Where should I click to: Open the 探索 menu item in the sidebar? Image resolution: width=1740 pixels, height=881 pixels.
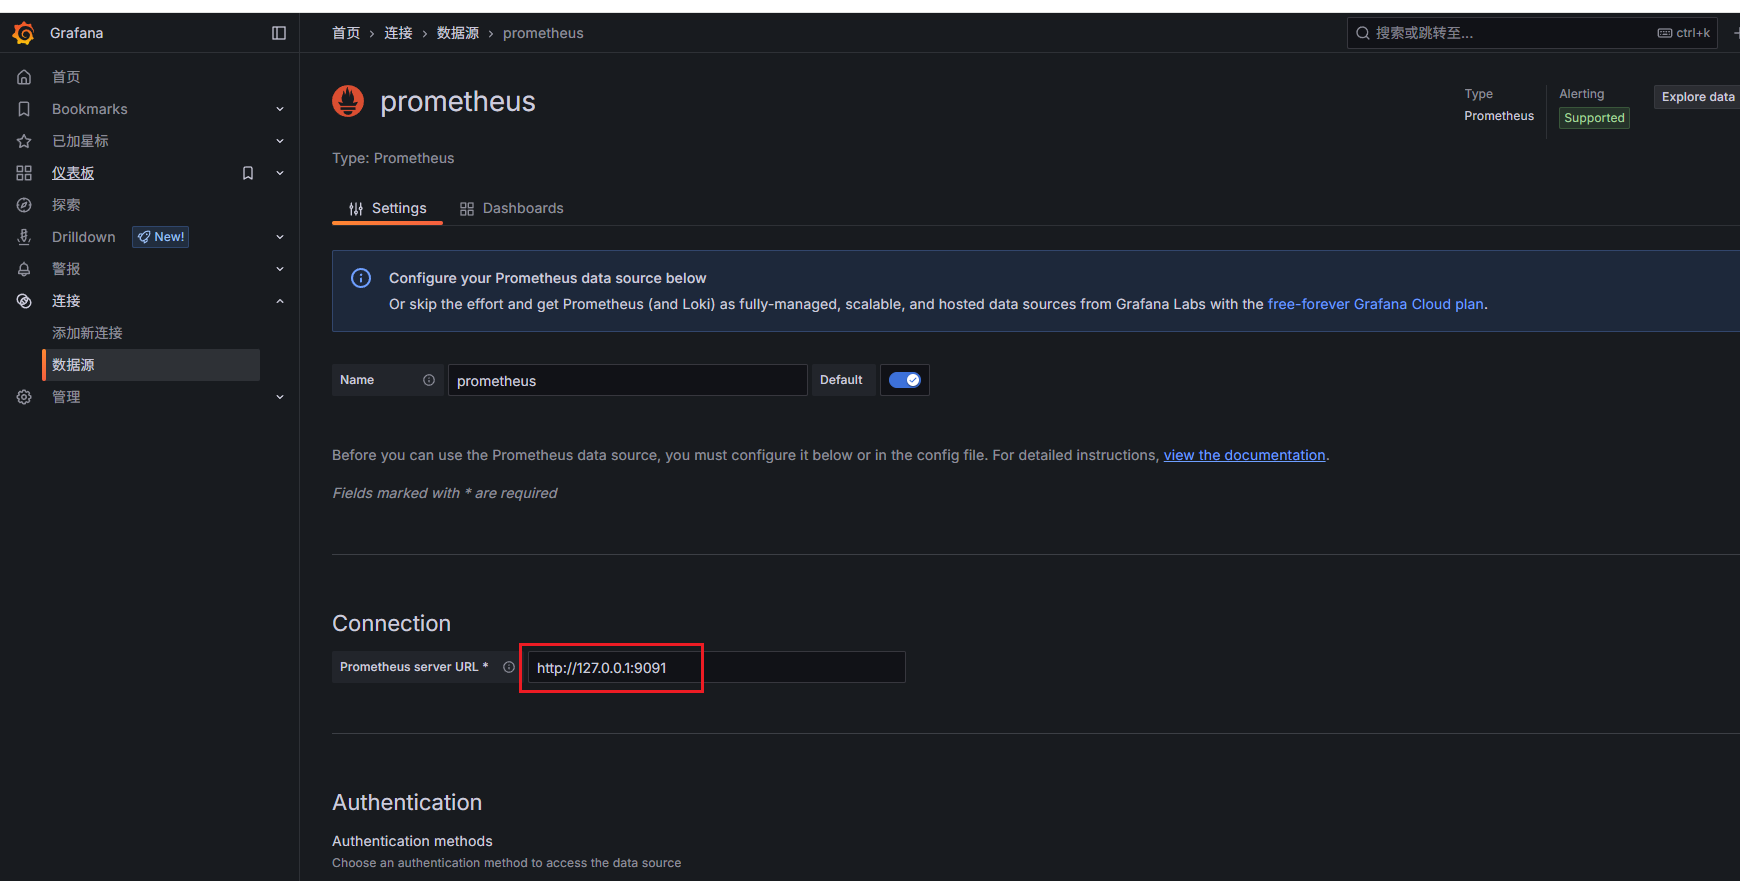pyautogui.click(x=66, y=205)
